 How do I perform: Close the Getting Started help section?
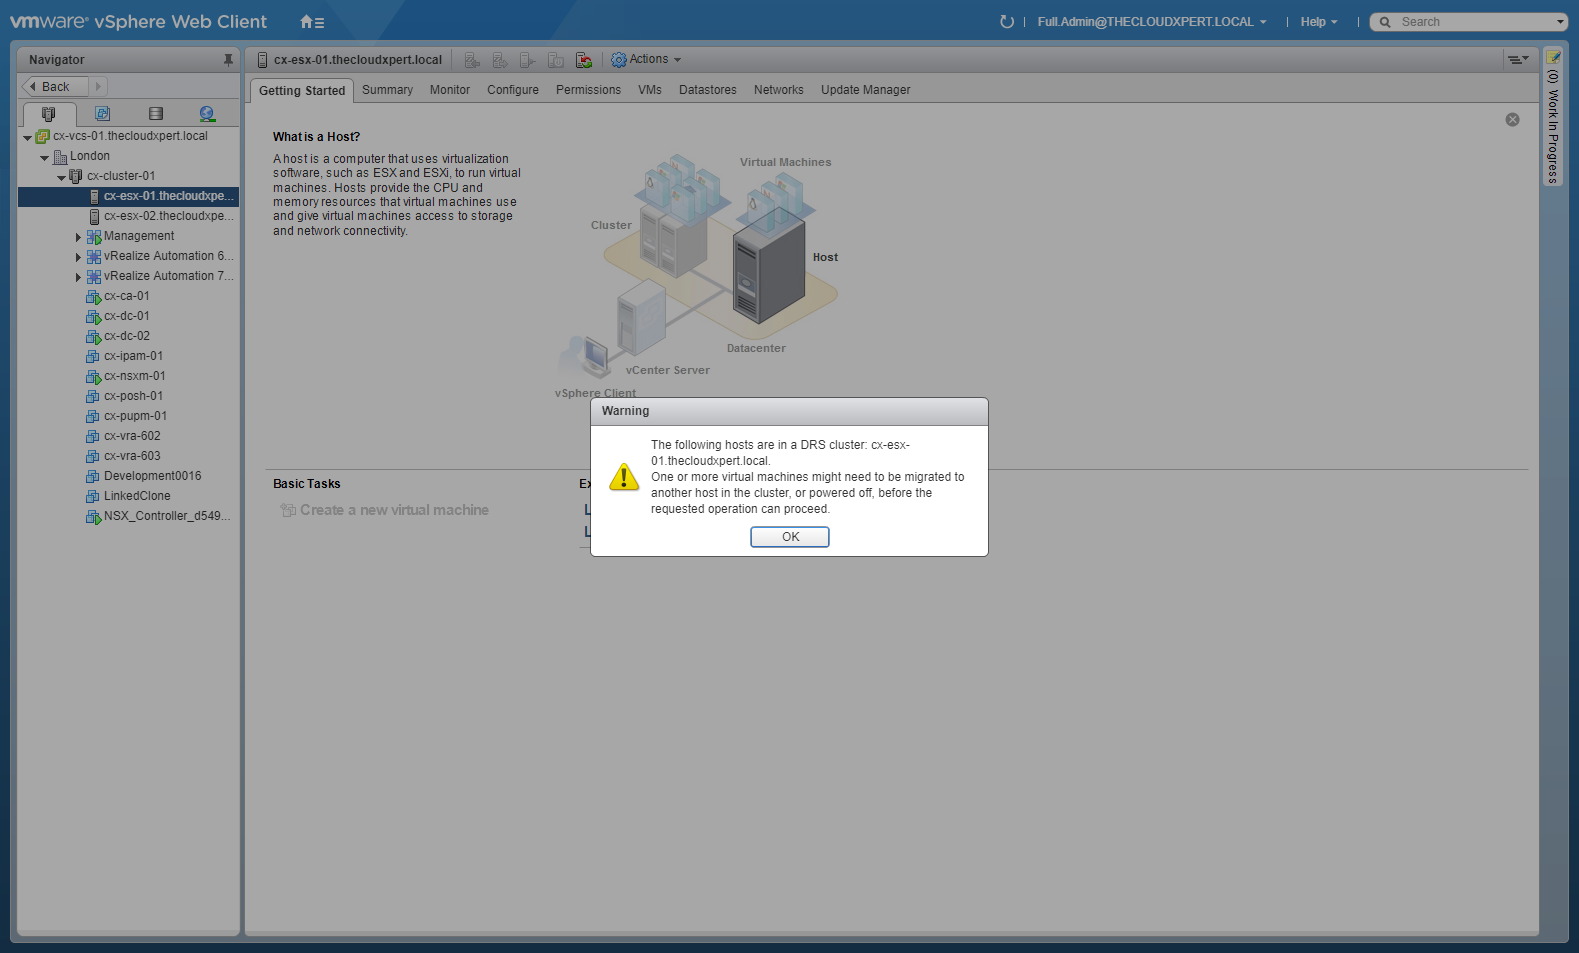pyautogui.click(x=1512, y=120)
